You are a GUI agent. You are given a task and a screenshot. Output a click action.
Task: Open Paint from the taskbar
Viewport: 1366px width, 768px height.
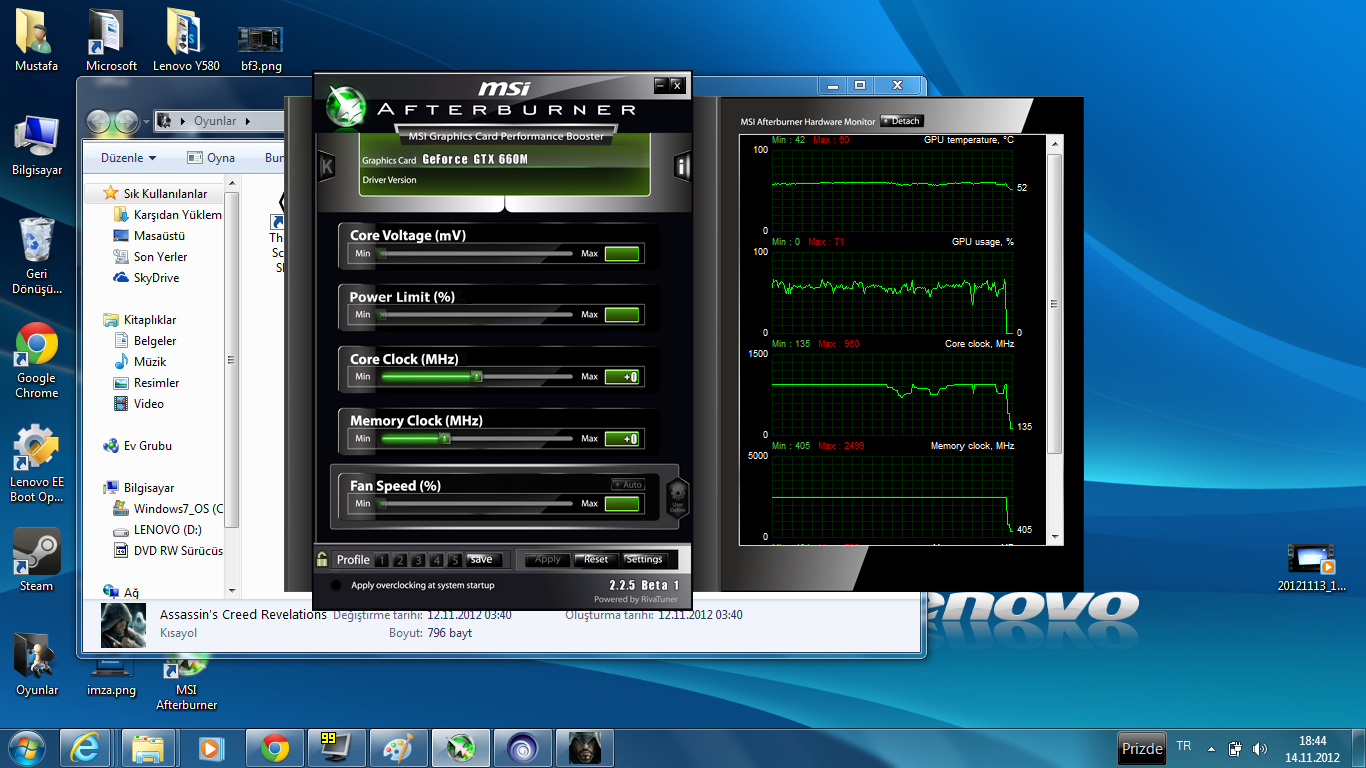(x=398, y=748)
